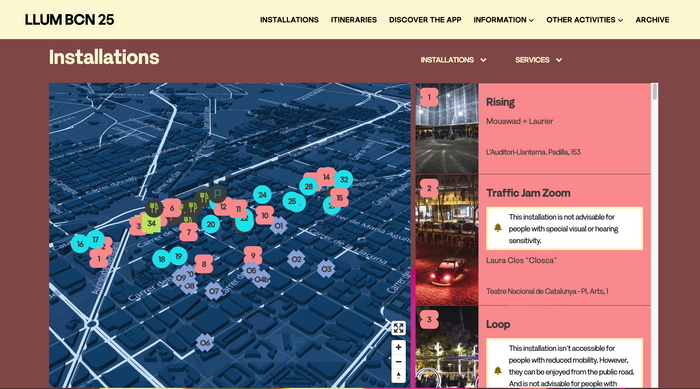Open the Loop installation title
Image resolution: width=700 pixels, height=389 pixels.
(498, 324)
